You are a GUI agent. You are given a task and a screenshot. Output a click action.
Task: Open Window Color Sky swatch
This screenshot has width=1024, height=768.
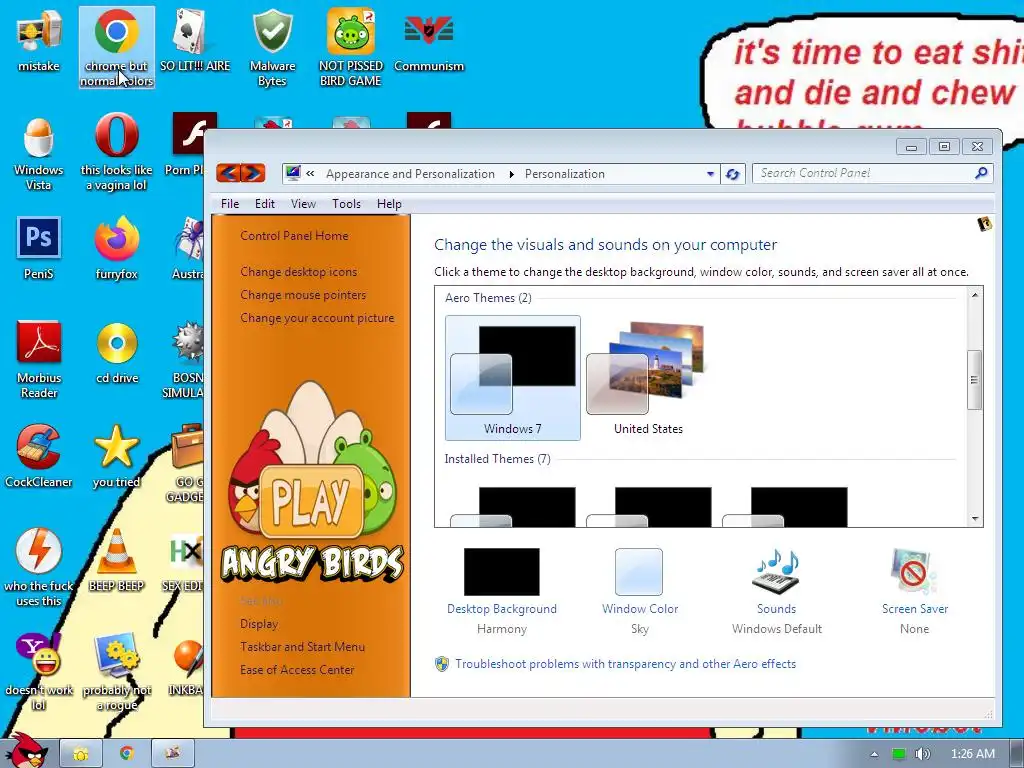(x=639, y=590)
